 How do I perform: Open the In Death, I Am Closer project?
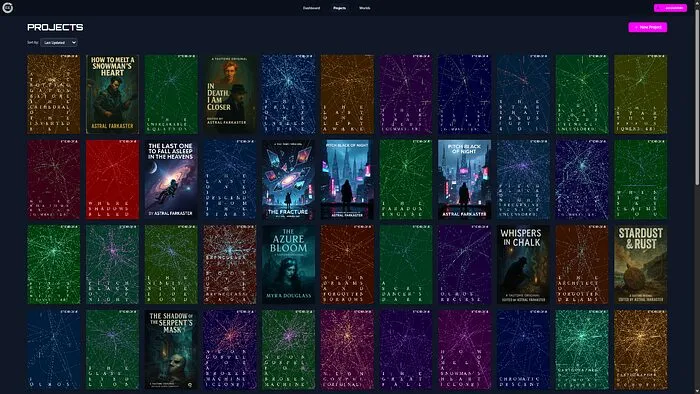[230, 94]
